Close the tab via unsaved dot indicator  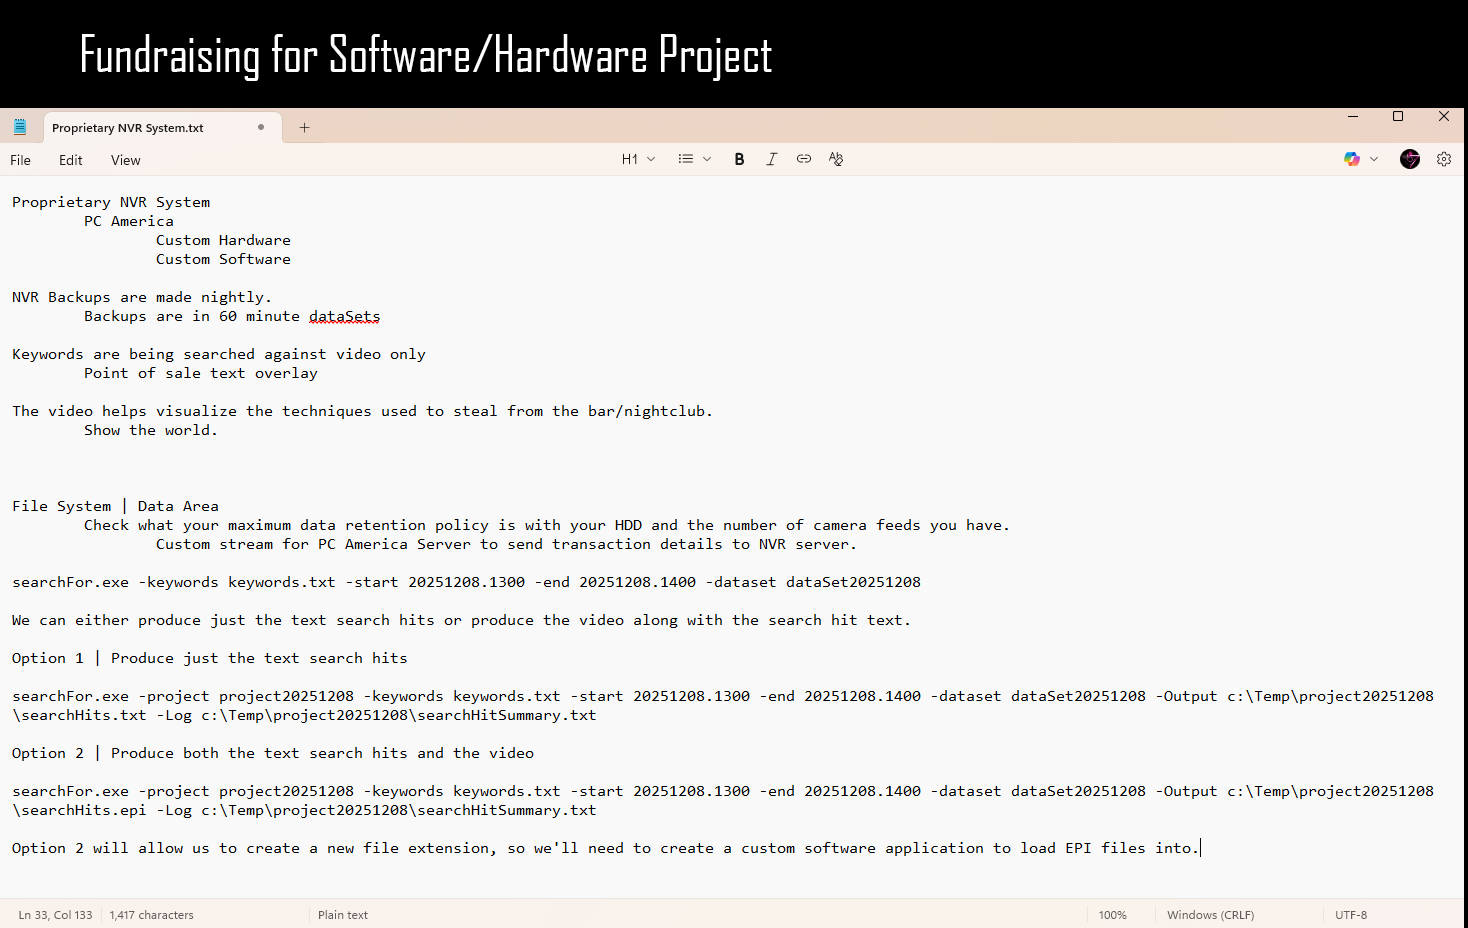[261, 127]
